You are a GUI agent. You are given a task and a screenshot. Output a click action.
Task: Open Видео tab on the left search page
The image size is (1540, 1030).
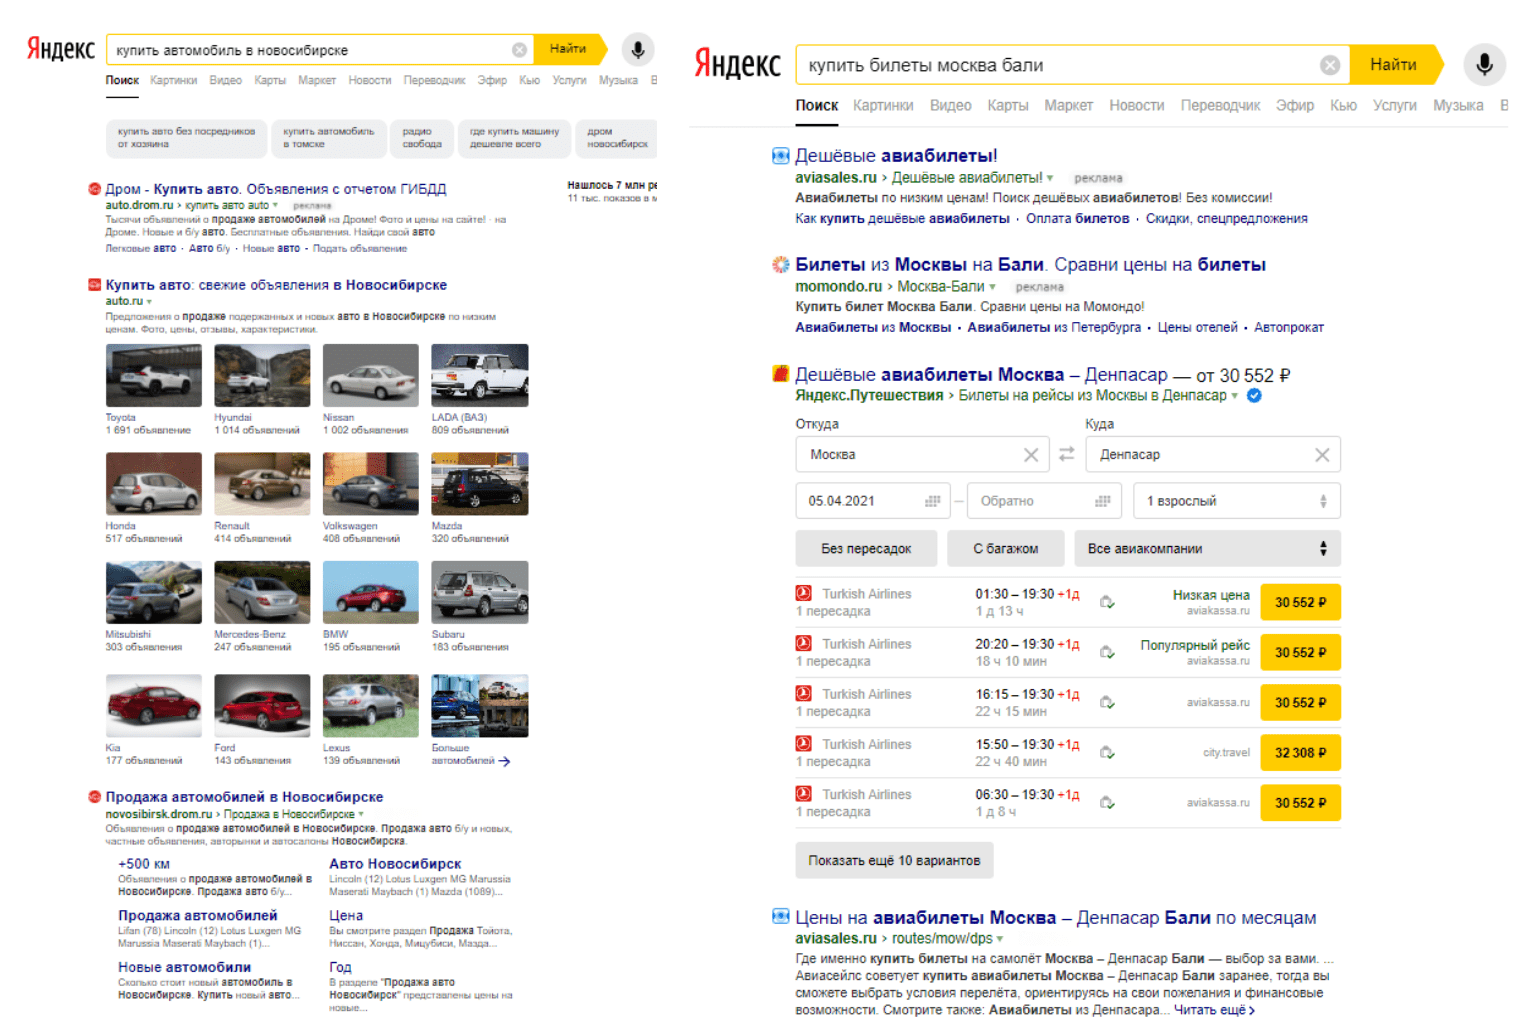[x=225, y=80]
